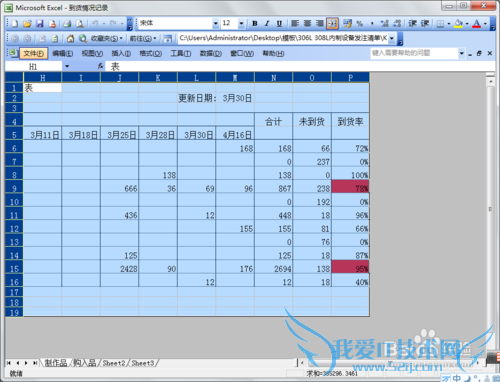Viewport: 500px width, 382px height.
Task: Open the help question box dropdown
Action: click(462, 53)
